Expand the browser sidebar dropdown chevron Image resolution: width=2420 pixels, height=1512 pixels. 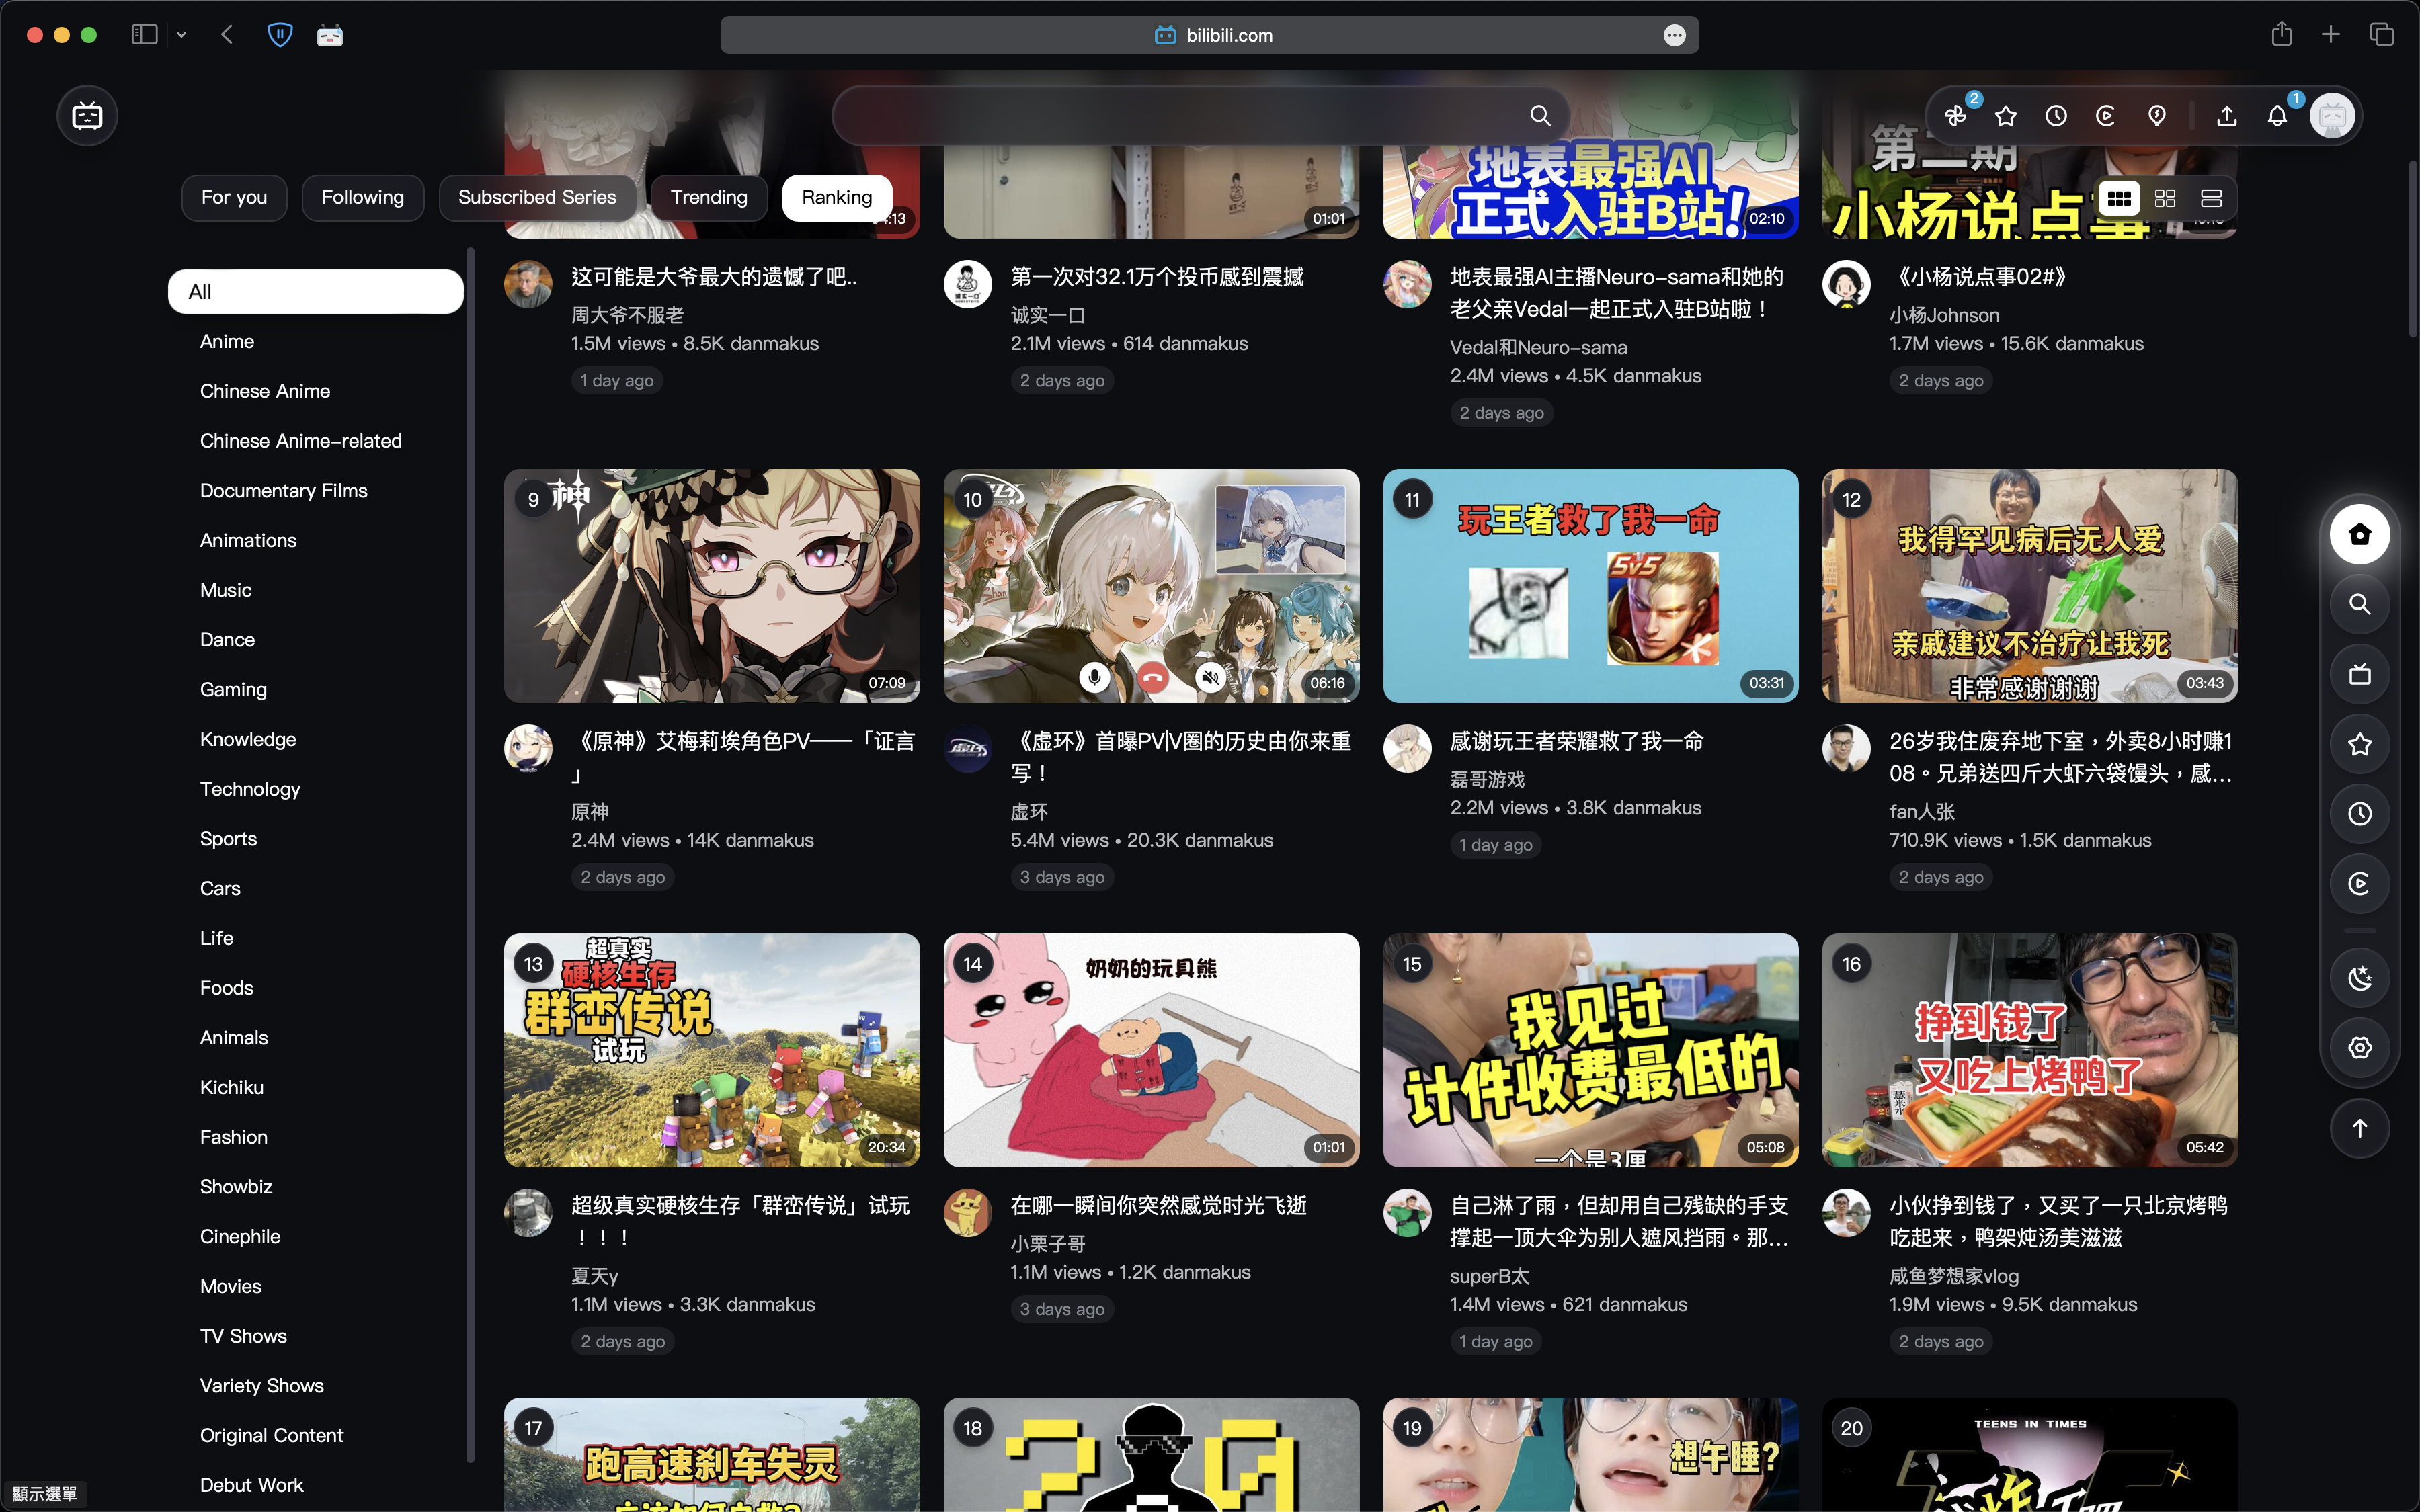pyautogui.click(x=182, y=34)
